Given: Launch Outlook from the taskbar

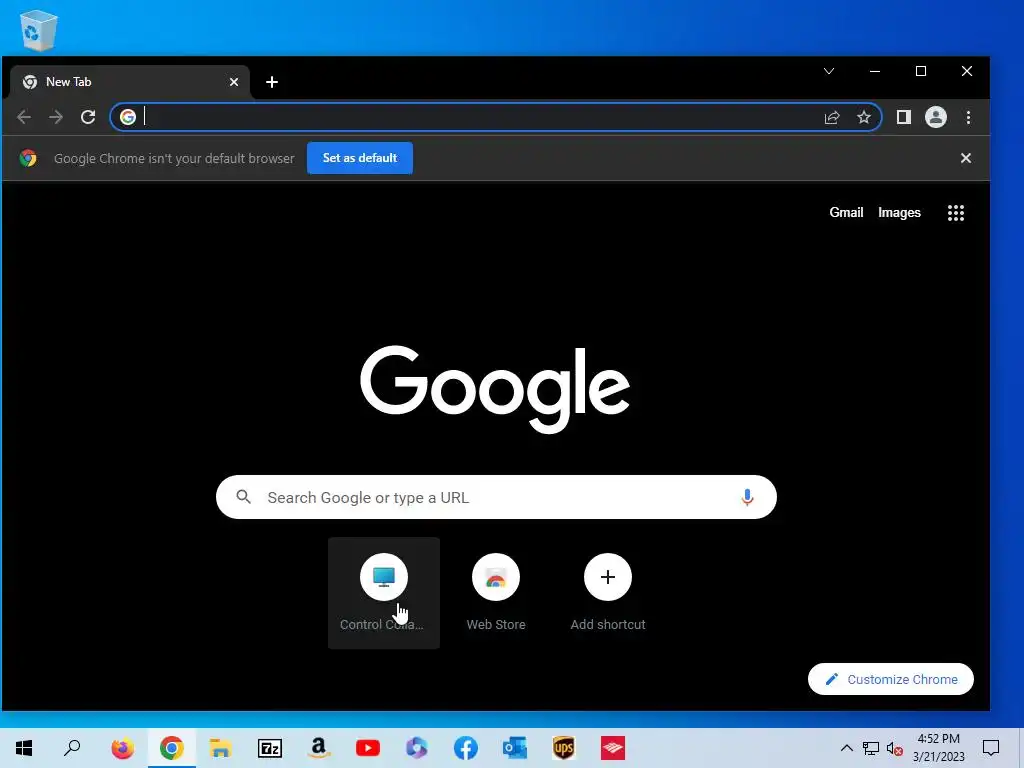Looking at the screenshot, I should [x=515, y=748].
